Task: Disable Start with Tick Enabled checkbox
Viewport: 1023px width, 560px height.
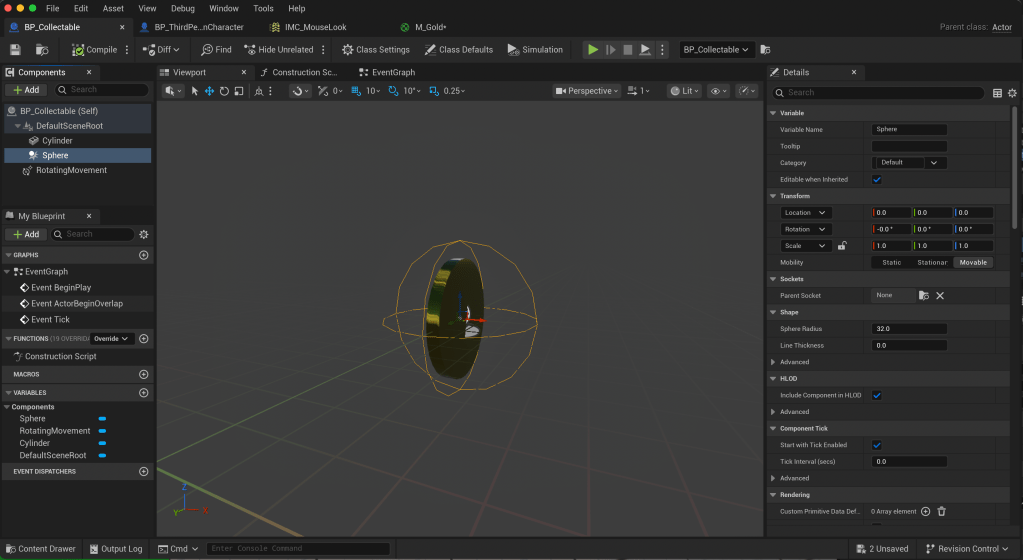Action: (877, 445)
